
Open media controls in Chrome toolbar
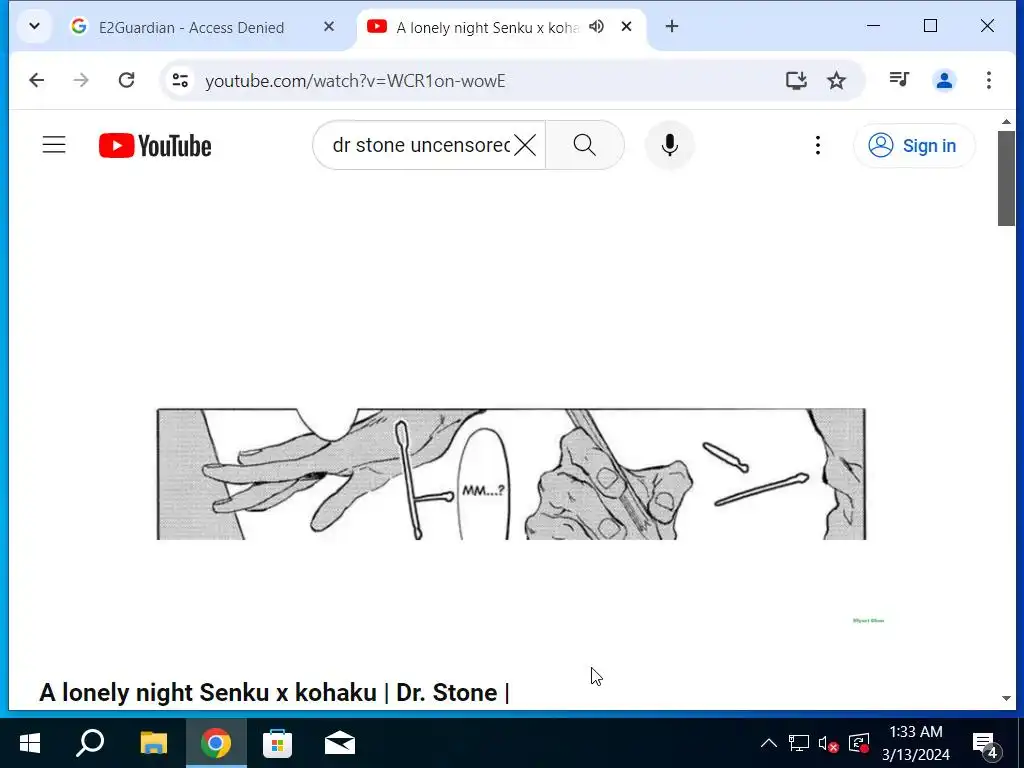899,80
